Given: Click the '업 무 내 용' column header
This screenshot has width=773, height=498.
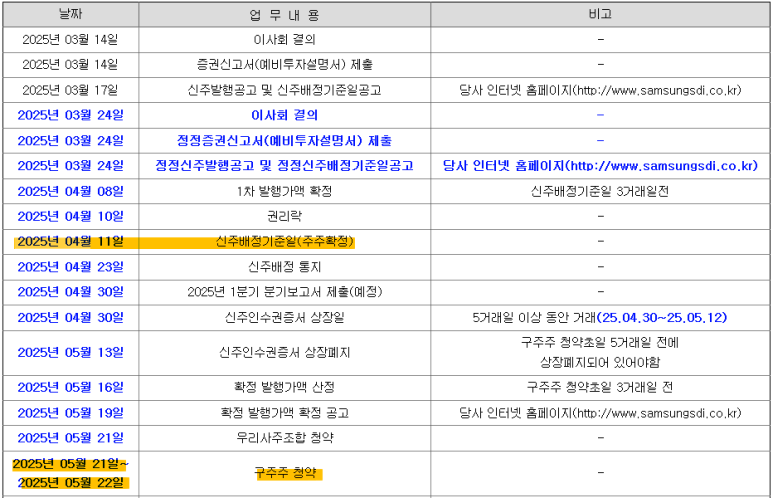Looking at the screenshot, I should tap(284, 15).
